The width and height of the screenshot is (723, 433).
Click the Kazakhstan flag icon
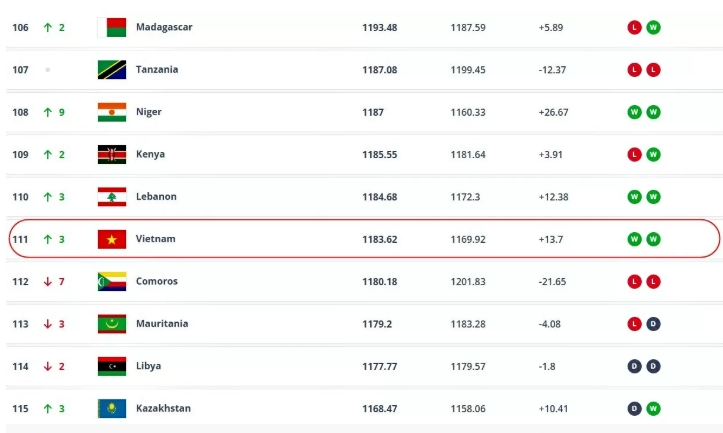(x=112, y=408)
